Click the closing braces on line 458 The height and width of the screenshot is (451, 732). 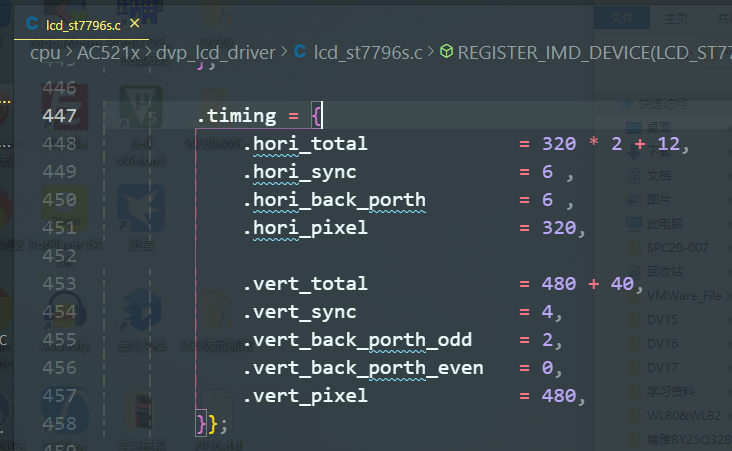(x=207, y=424)
